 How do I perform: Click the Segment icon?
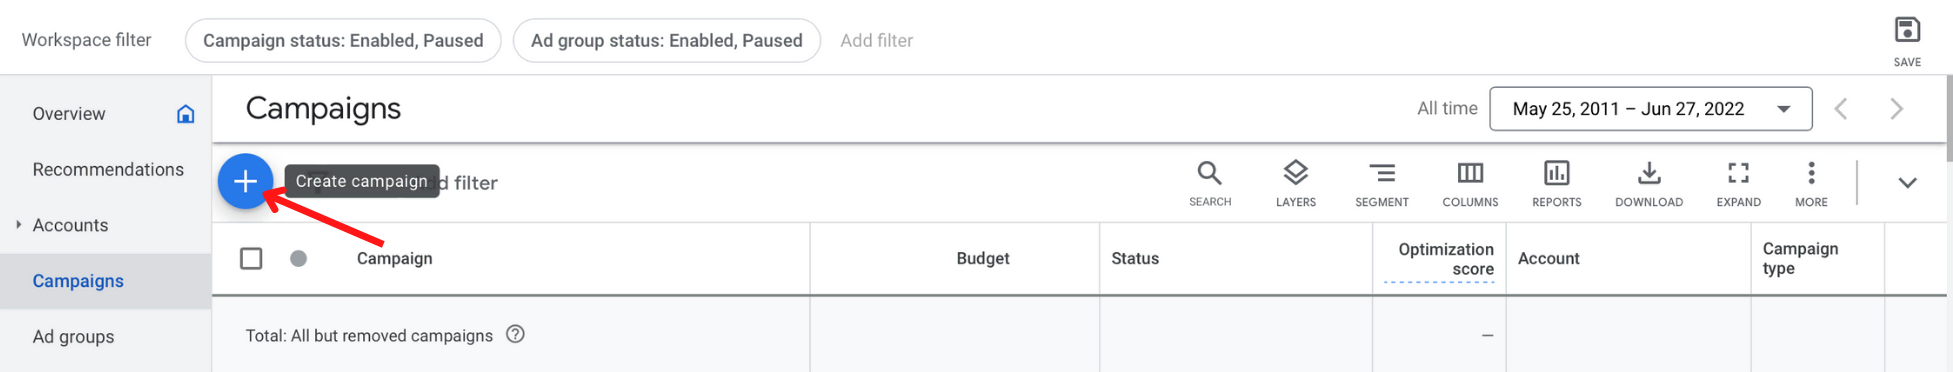click(x=1382, y=184)
